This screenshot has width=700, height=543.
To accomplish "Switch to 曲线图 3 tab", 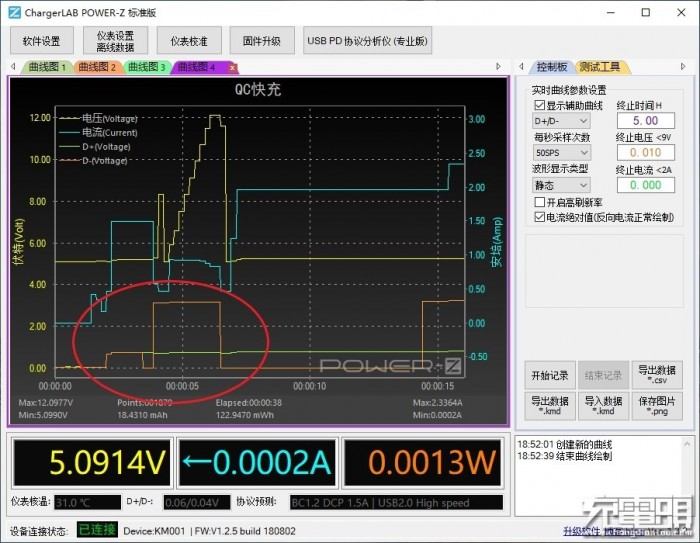I will (146, 67).
